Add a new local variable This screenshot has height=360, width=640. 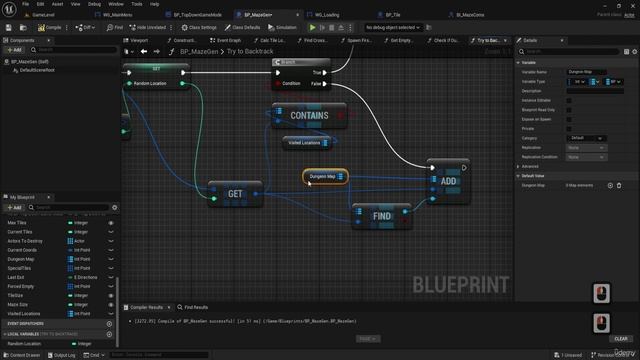[x=109, y=334]
